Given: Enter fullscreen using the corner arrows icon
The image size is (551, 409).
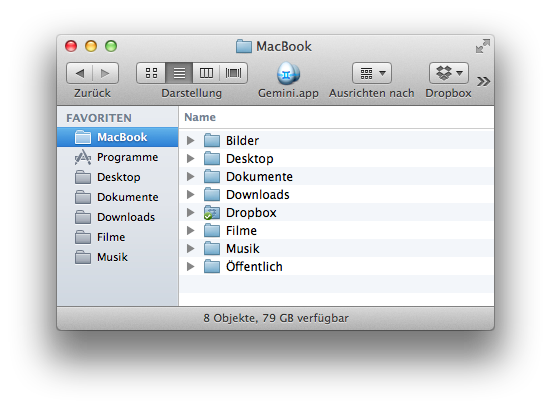Looking at the screenshot, I should pos(483,46).
